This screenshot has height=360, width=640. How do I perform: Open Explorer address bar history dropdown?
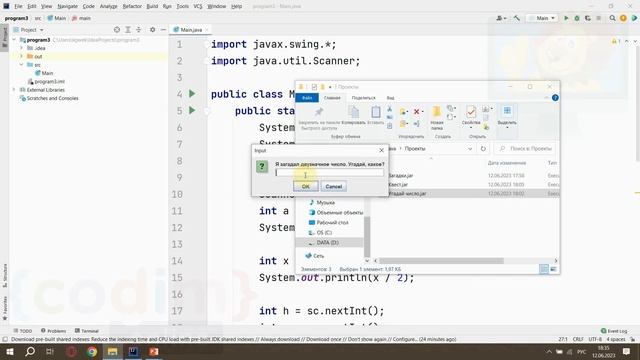pos(470,149)
